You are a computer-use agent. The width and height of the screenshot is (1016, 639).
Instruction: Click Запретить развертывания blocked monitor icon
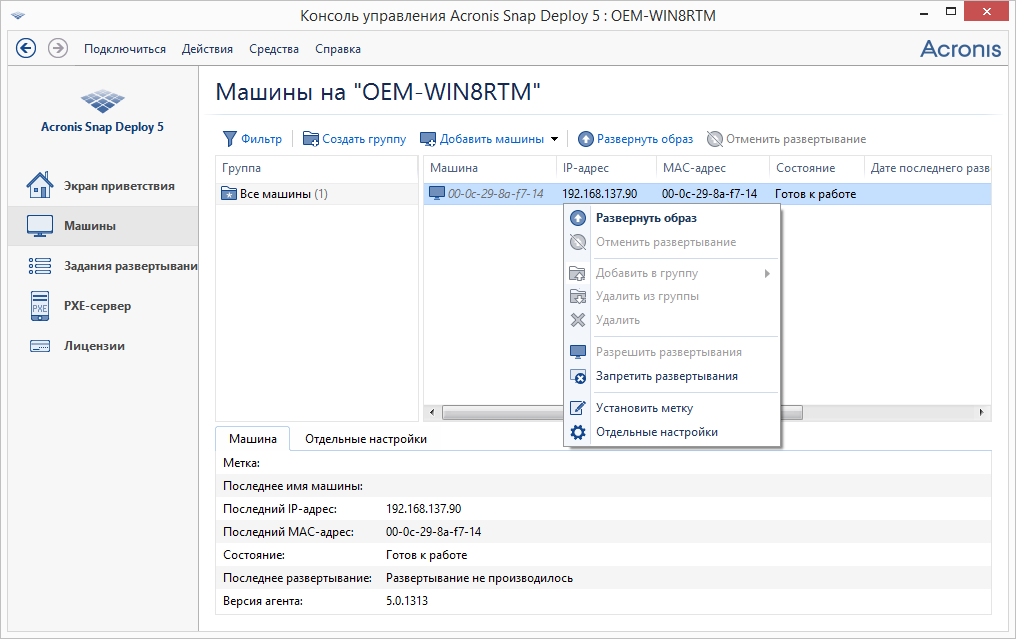[577, 377]
